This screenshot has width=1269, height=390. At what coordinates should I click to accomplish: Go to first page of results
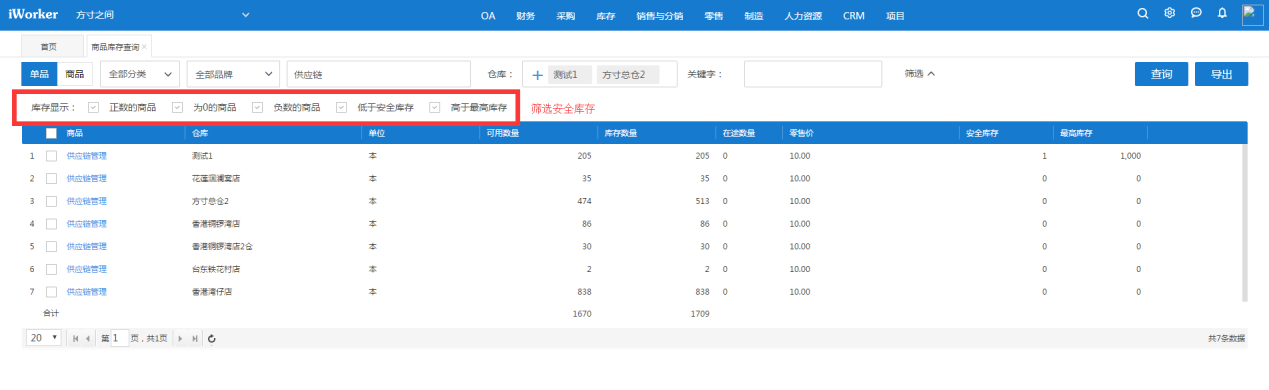click(76, 339)
